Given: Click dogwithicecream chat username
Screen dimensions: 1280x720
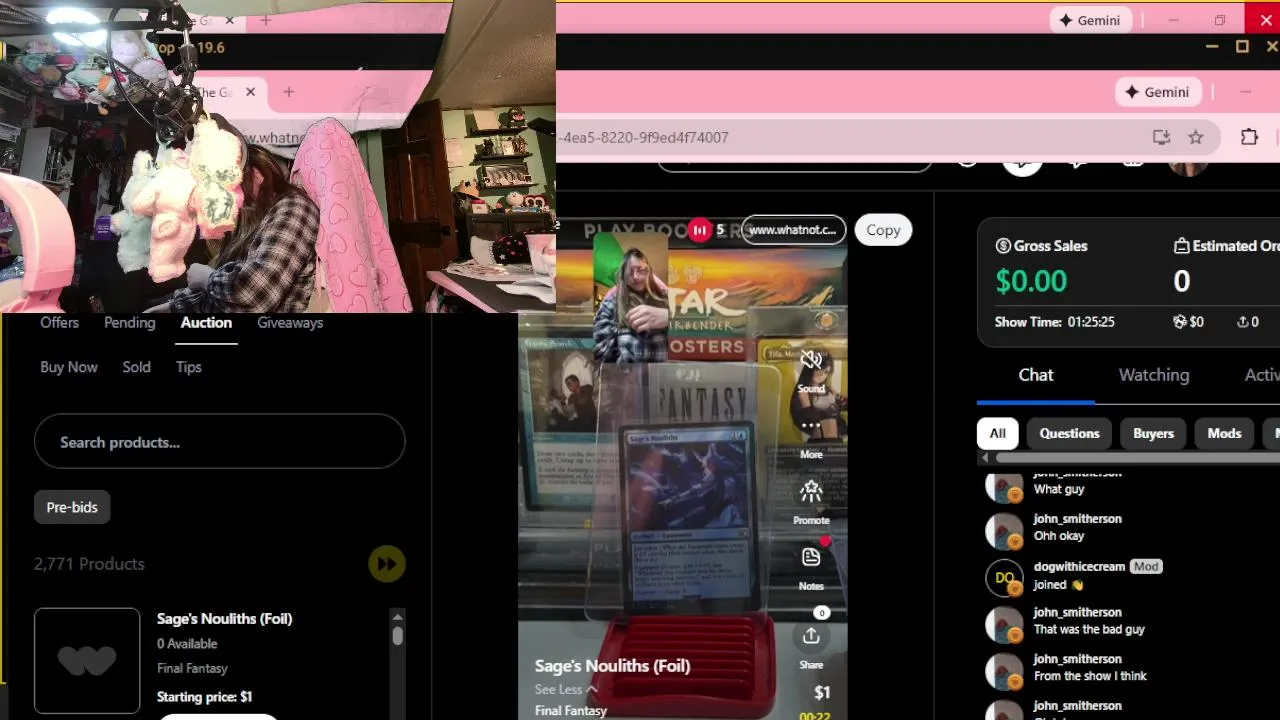Looking at the screenshot, I should [x=1080, y=566].
